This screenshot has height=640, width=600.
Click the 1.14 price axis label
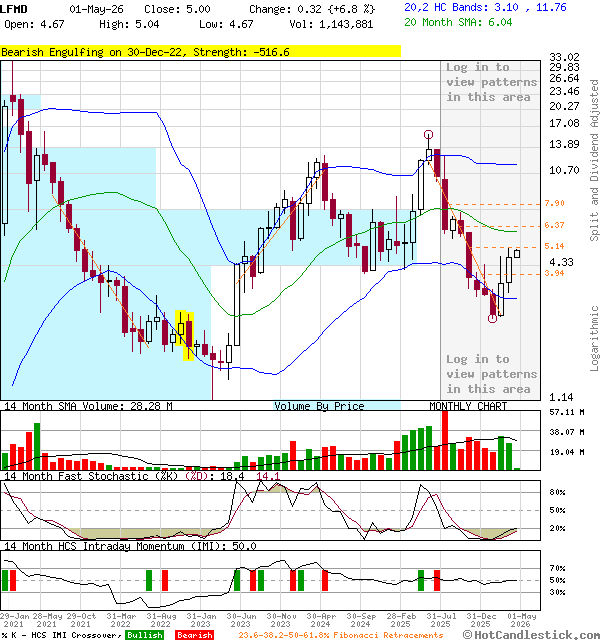[x=561, y=397]
